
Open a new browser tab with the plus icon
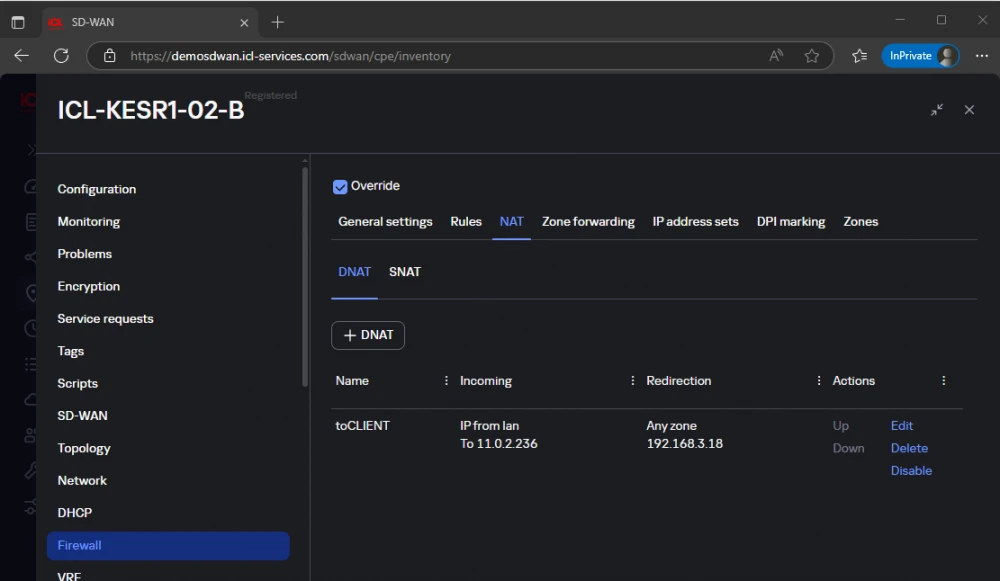click(278, 21)
